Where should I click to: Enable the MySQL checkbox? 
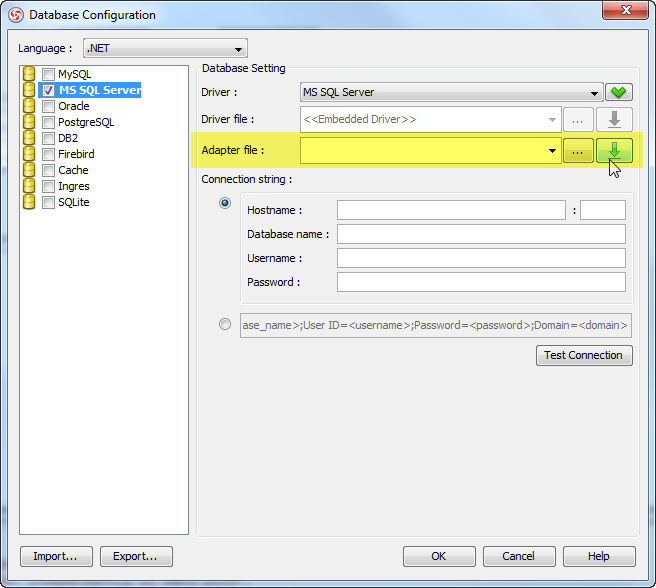click(48, 74)
